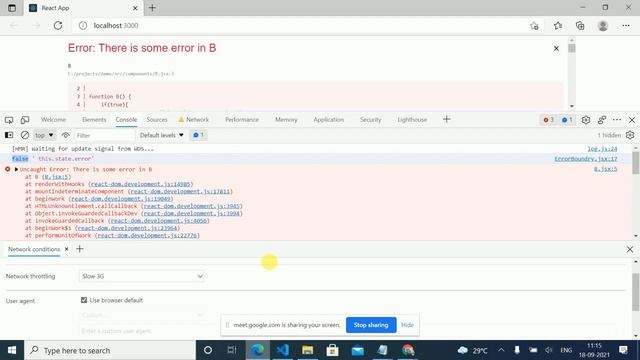The height and width of the screenshot is (360, 640).
Task: Open react-dom.development.js:17811 link
Action: (x=180, y=191)
